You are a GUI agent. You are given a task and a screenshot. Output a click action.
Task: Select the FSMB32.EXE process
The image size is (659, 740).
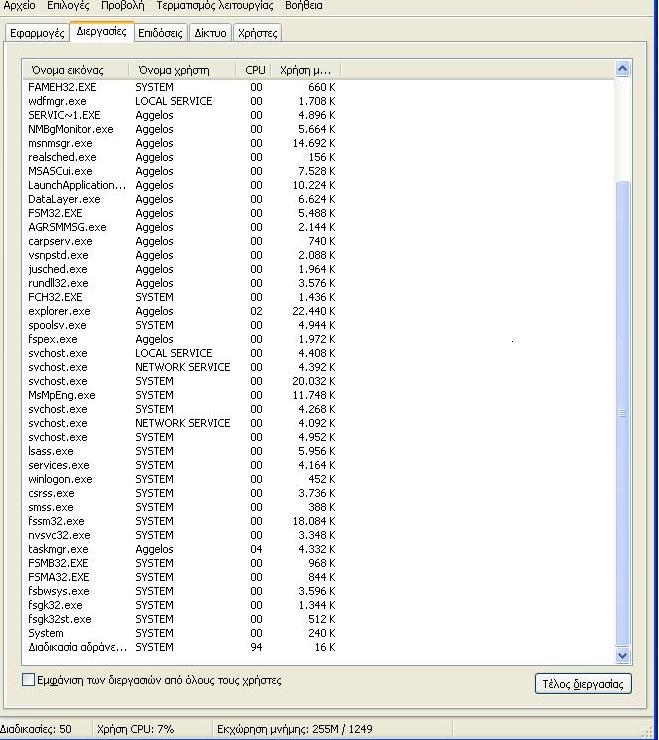pos(181,563)
